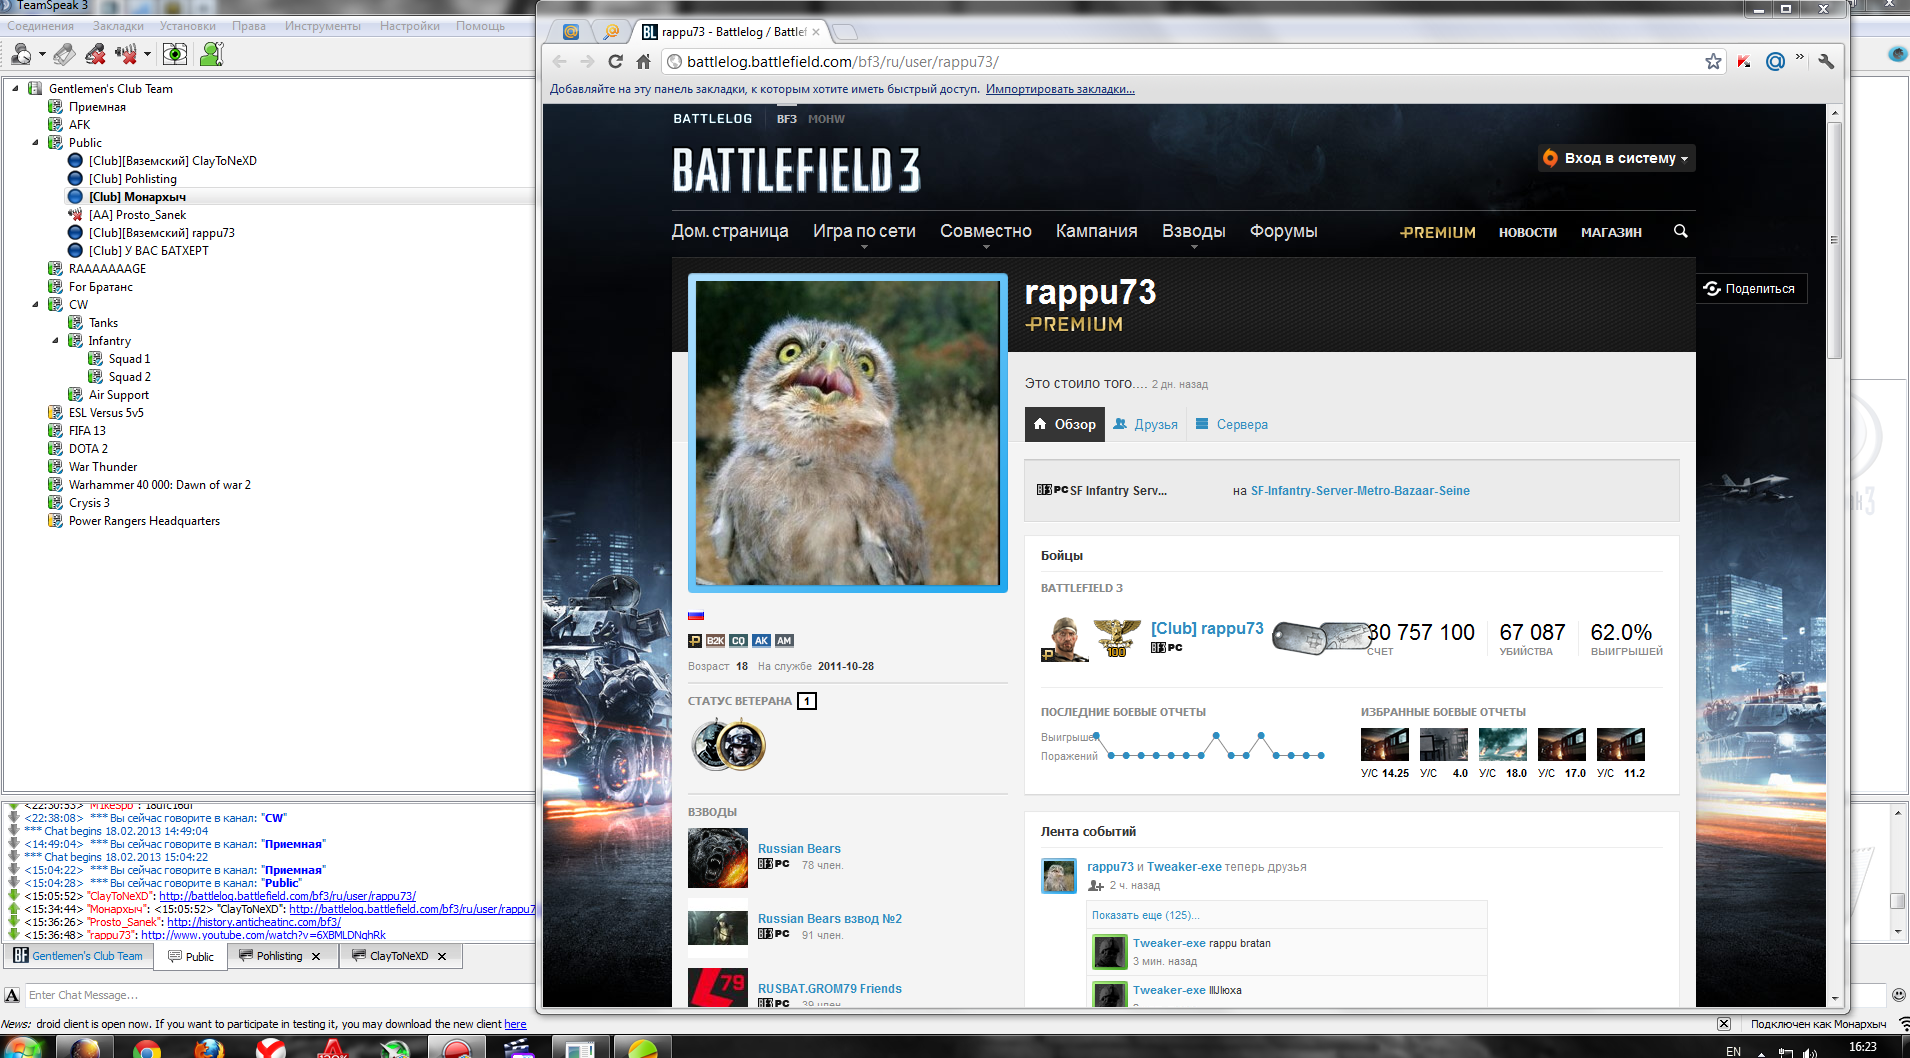This screenshot has height=1058, width=1910.
Task: Open the Сервера profile tab
Action: pos(1232,424)
